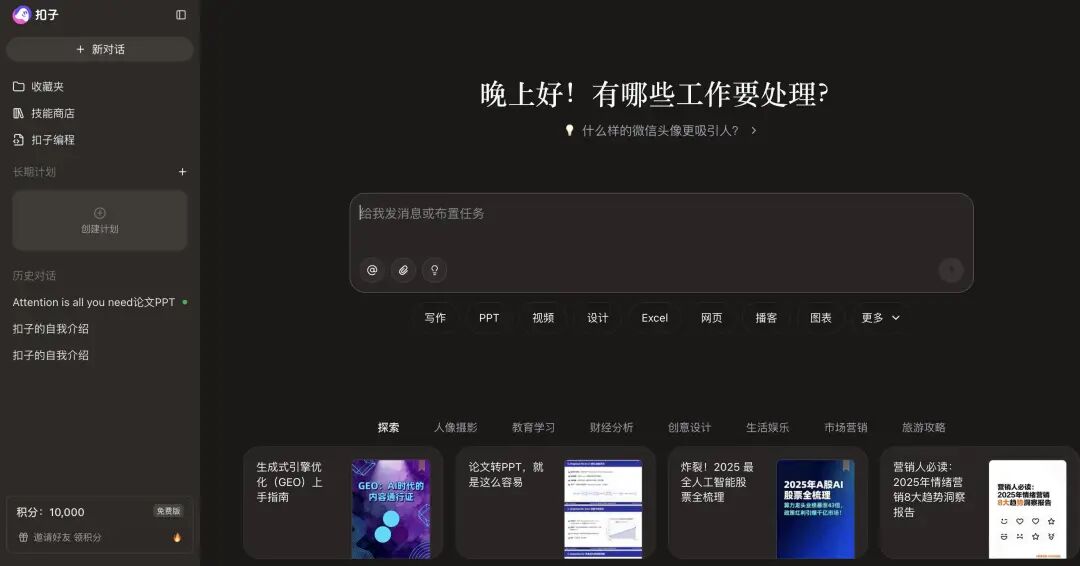Select the 网页 task chip
The width and height of the screenshot is (1080, 566).
(x=712, y=317)
